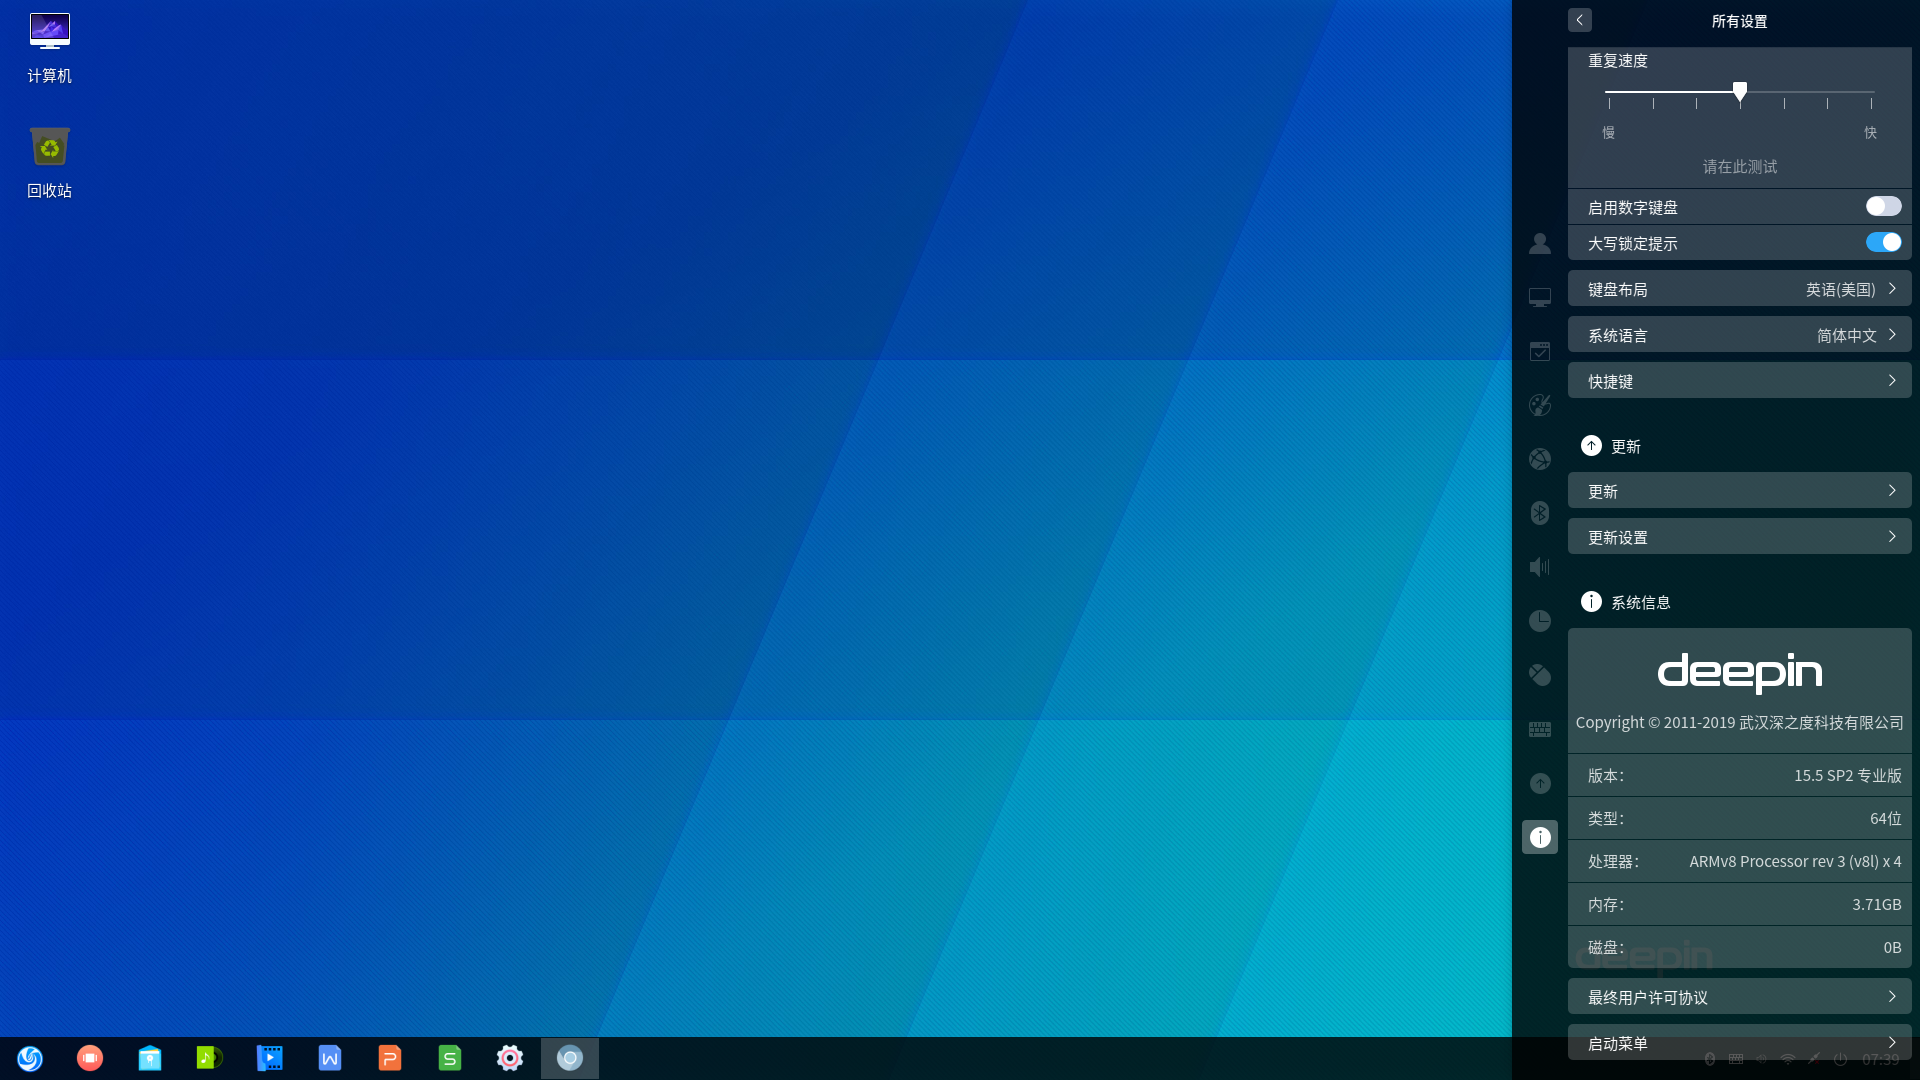The width and height of the screenshot is (1920, 1080).
Task: Open Mouse settings via the mouse sidebar icon
Action: (x=1540, y=675)
